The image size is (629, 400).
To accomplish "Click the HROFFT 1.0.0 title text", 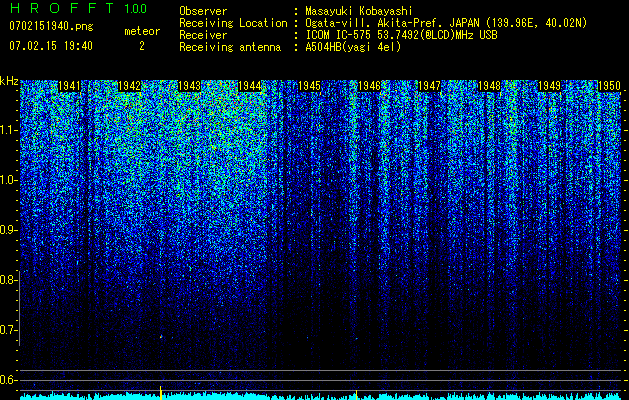I will click(x=78, y=8).
